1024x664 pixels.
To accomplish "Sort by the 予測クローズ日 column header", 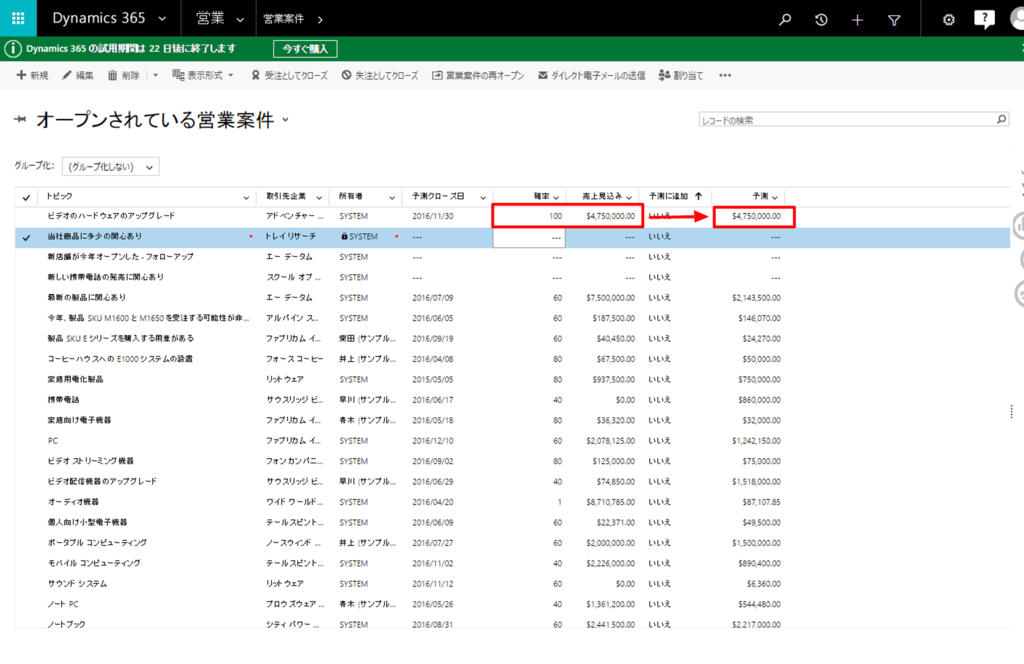I will click(x=438, y=196).
